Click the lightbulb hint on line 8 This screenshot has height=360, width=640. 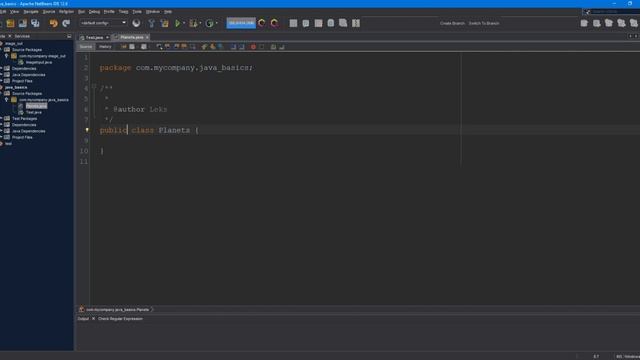point(87,130)
